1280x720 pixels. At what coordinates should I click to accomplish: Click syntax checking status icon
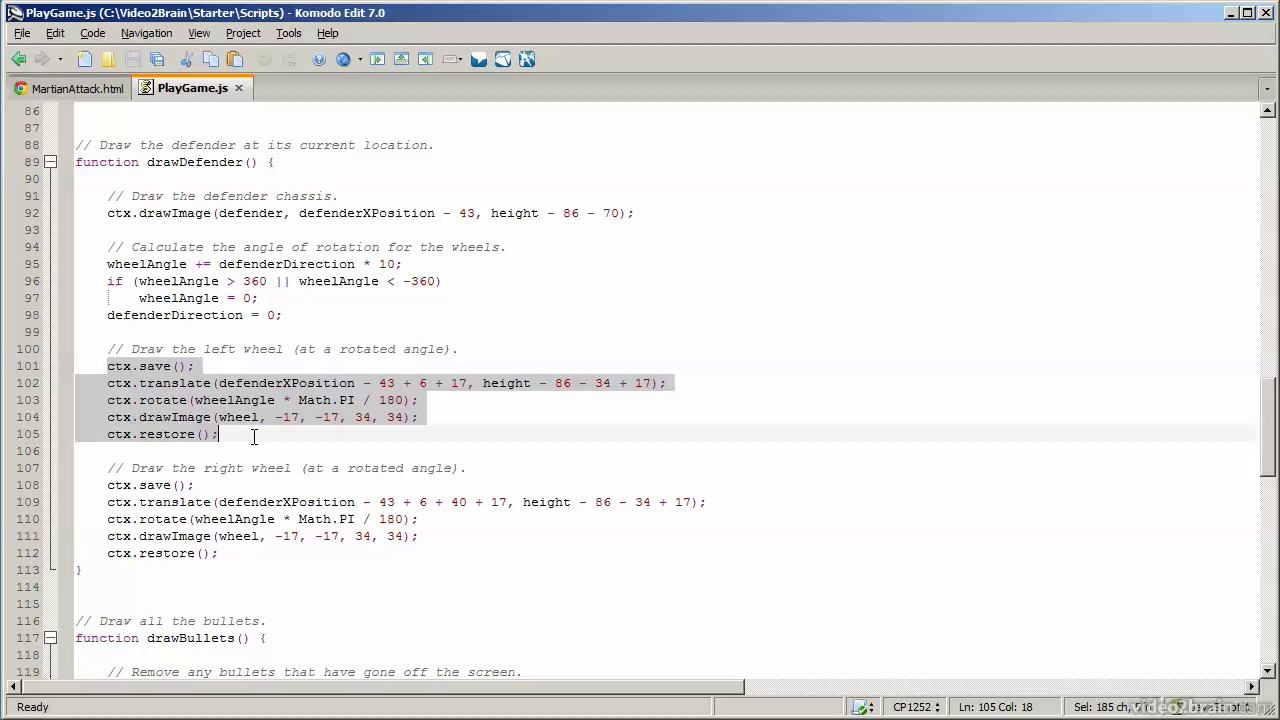[x=860, y=708]
